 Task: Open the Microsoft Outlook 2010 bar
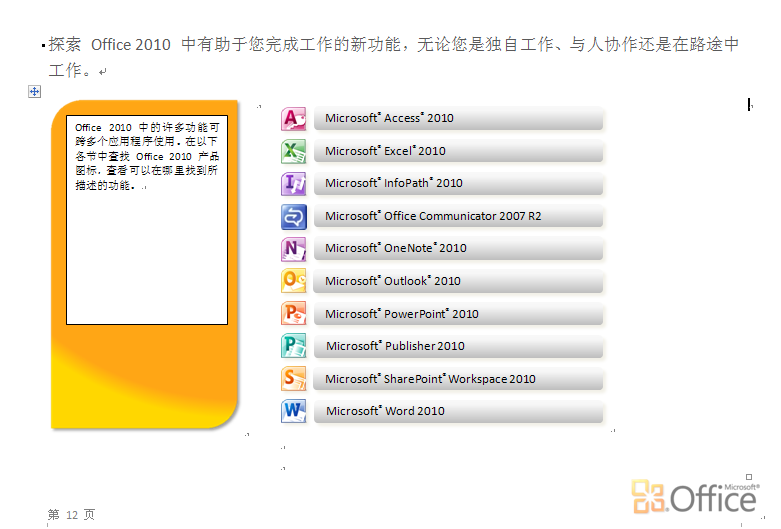coord(458,281)
